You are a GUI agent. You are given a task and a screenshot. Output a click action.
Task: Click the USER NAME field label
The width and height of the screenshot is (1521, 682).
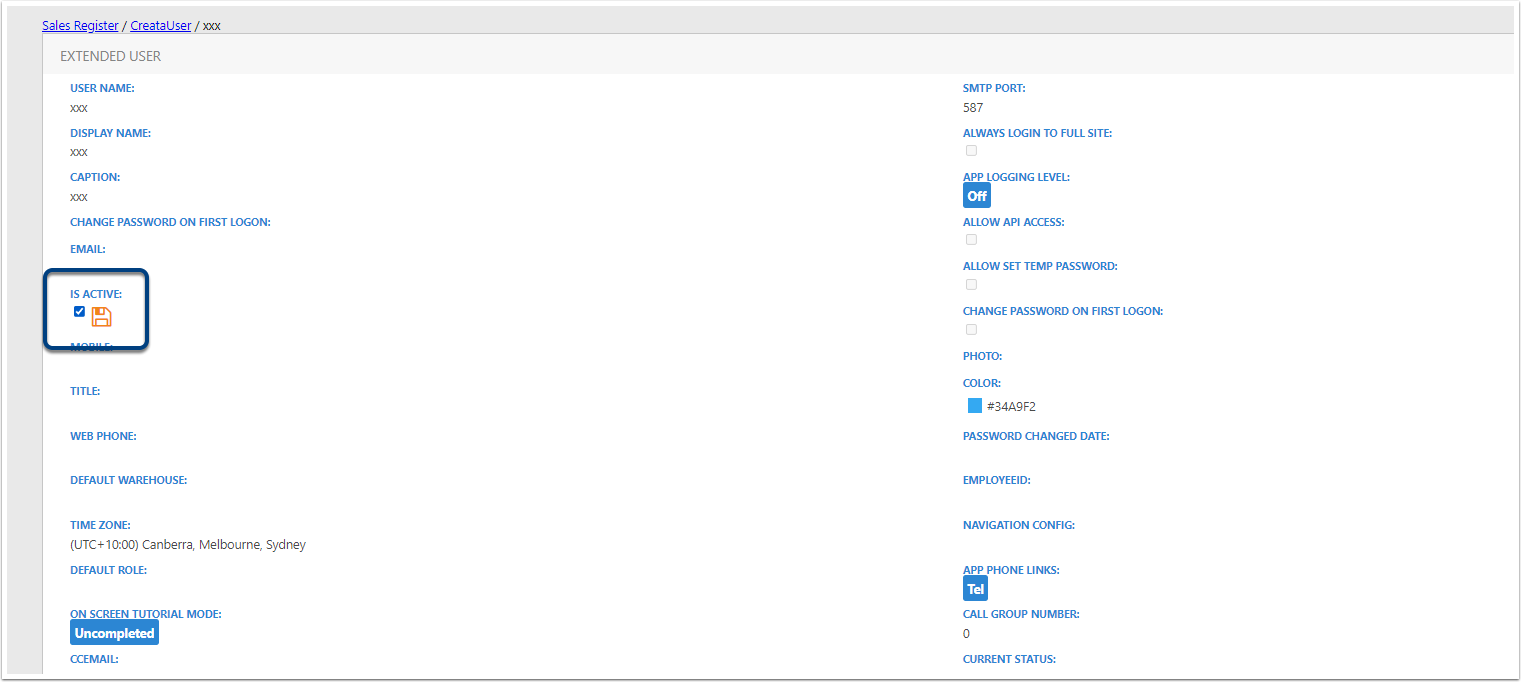tap(102, 88)
